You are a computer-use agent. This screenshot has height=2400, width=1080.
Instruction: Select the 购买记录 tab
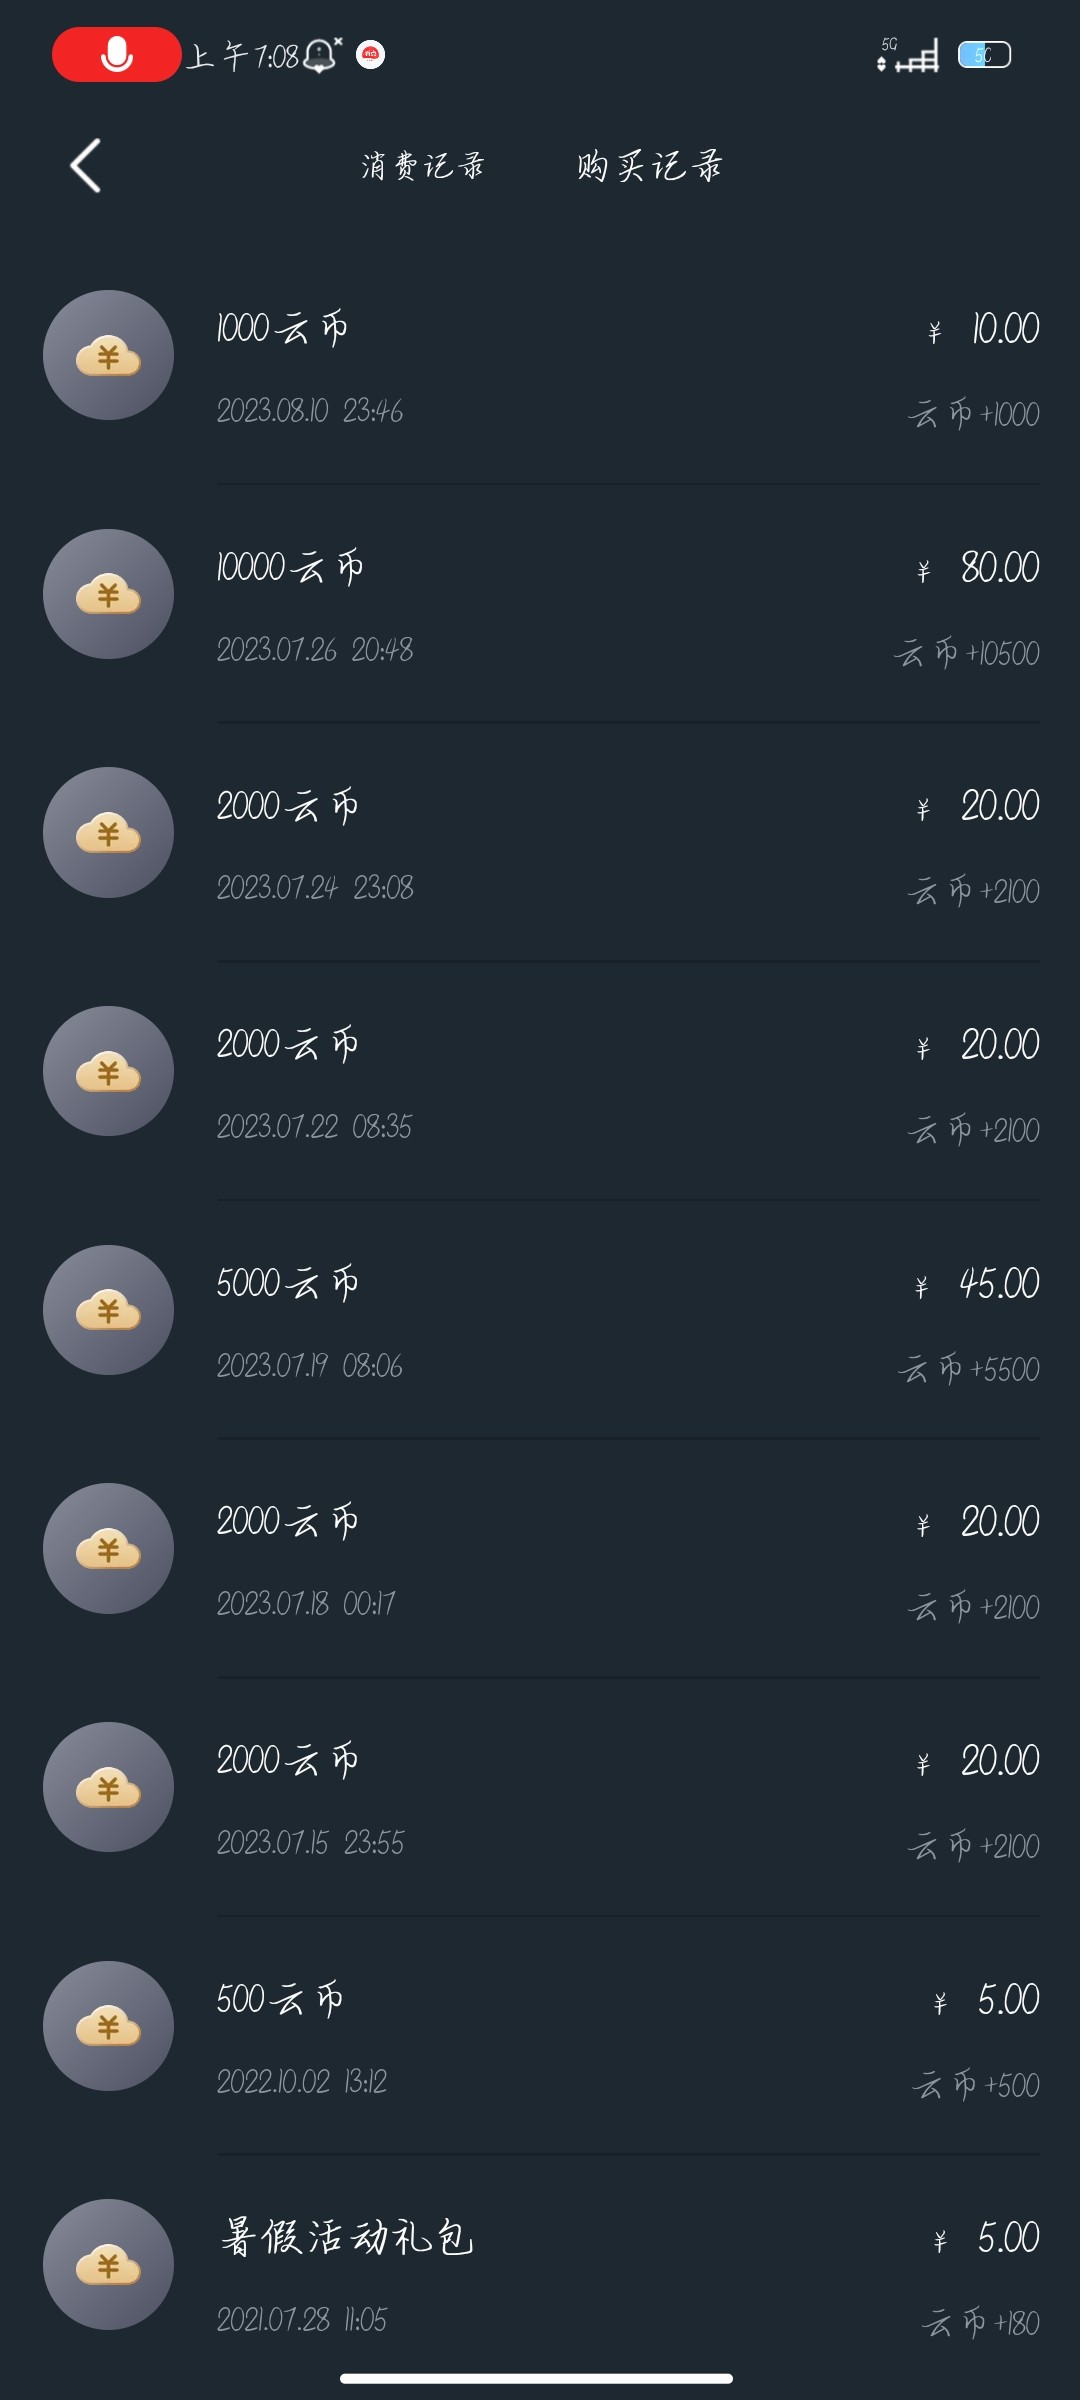point(649,165)
